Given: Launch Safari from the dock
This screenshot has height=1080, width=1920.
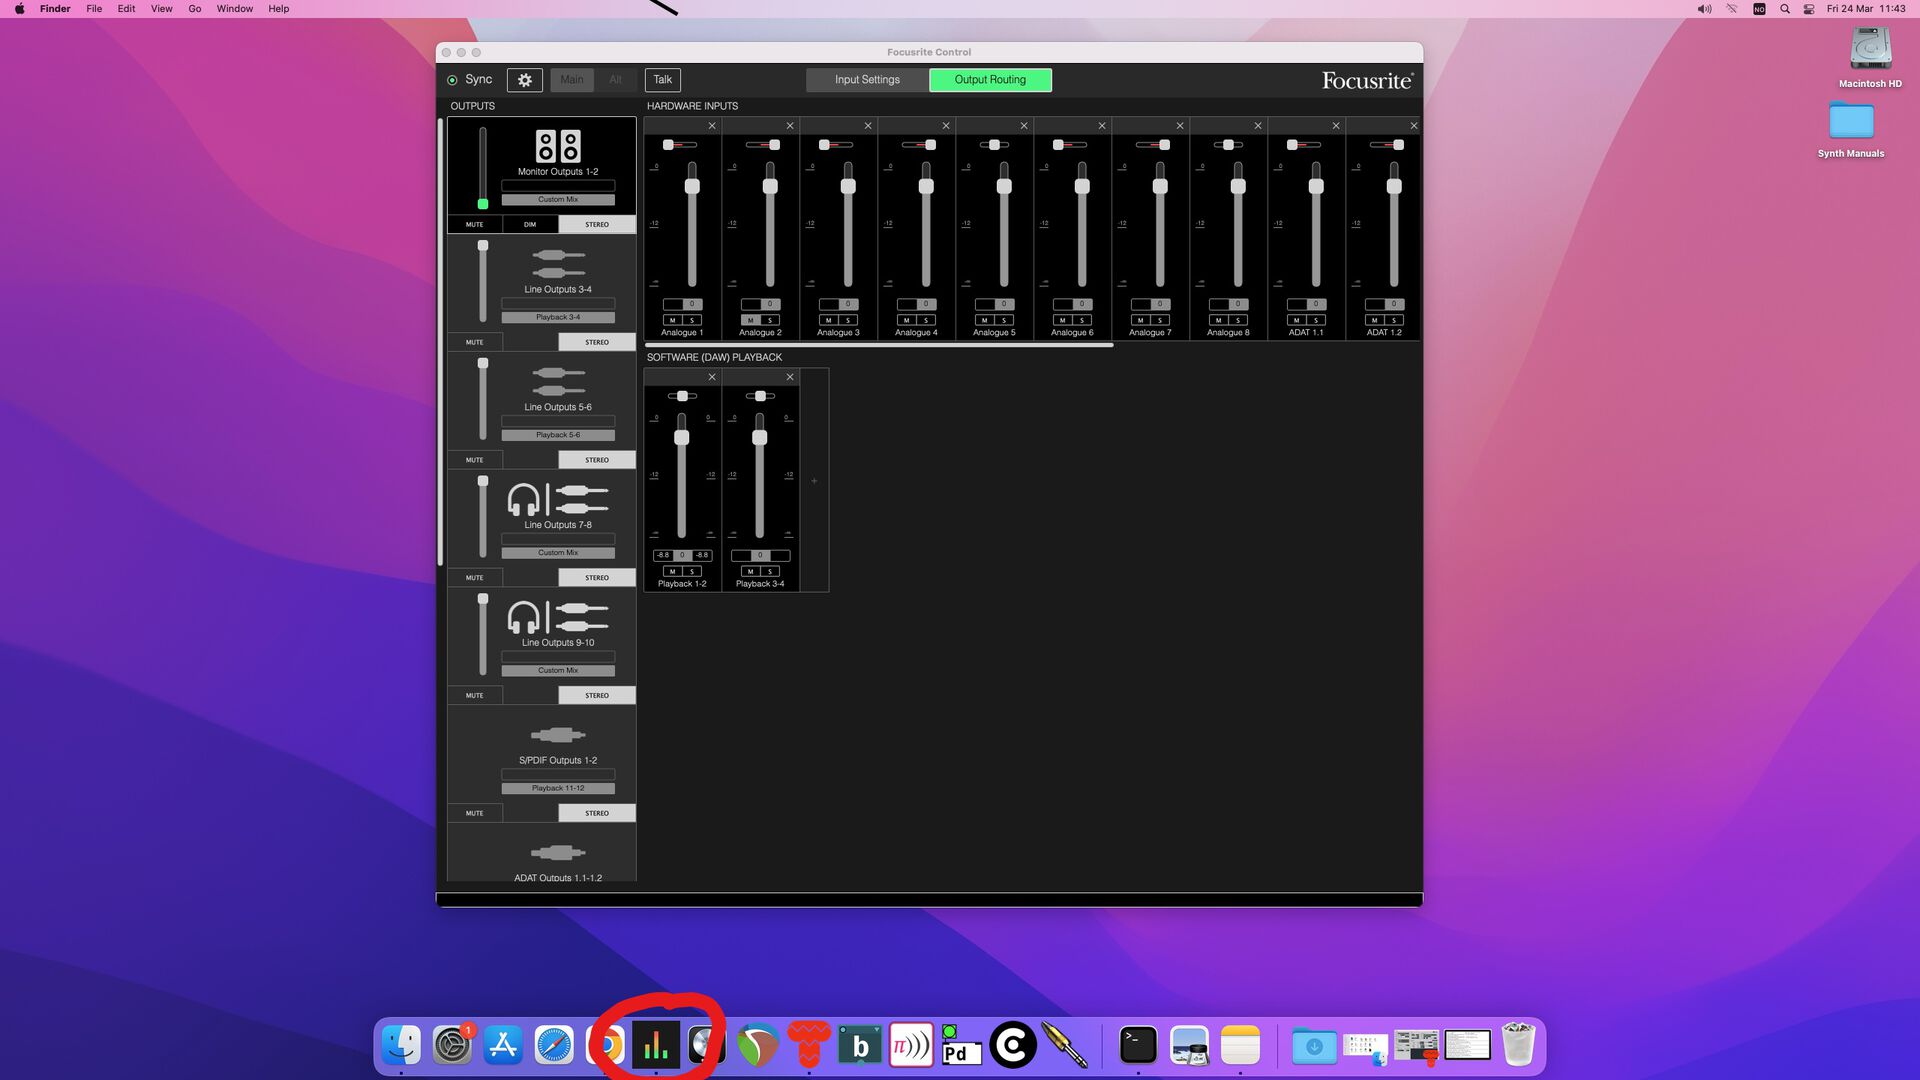Looking at the screenshot, I should coord(554,1046).
